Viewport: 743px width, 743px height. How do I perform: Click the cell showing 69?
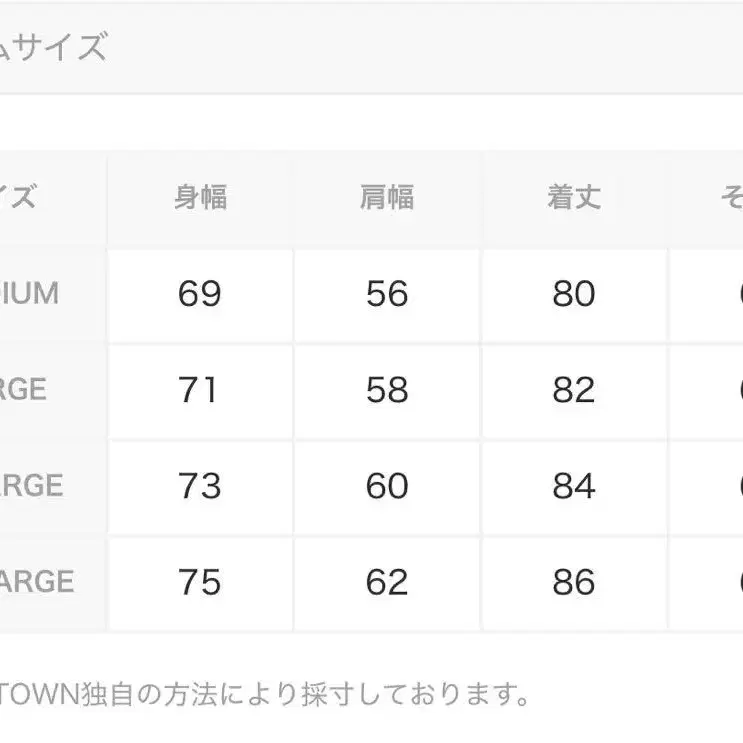pyautogui.click(x=200, y=294)
